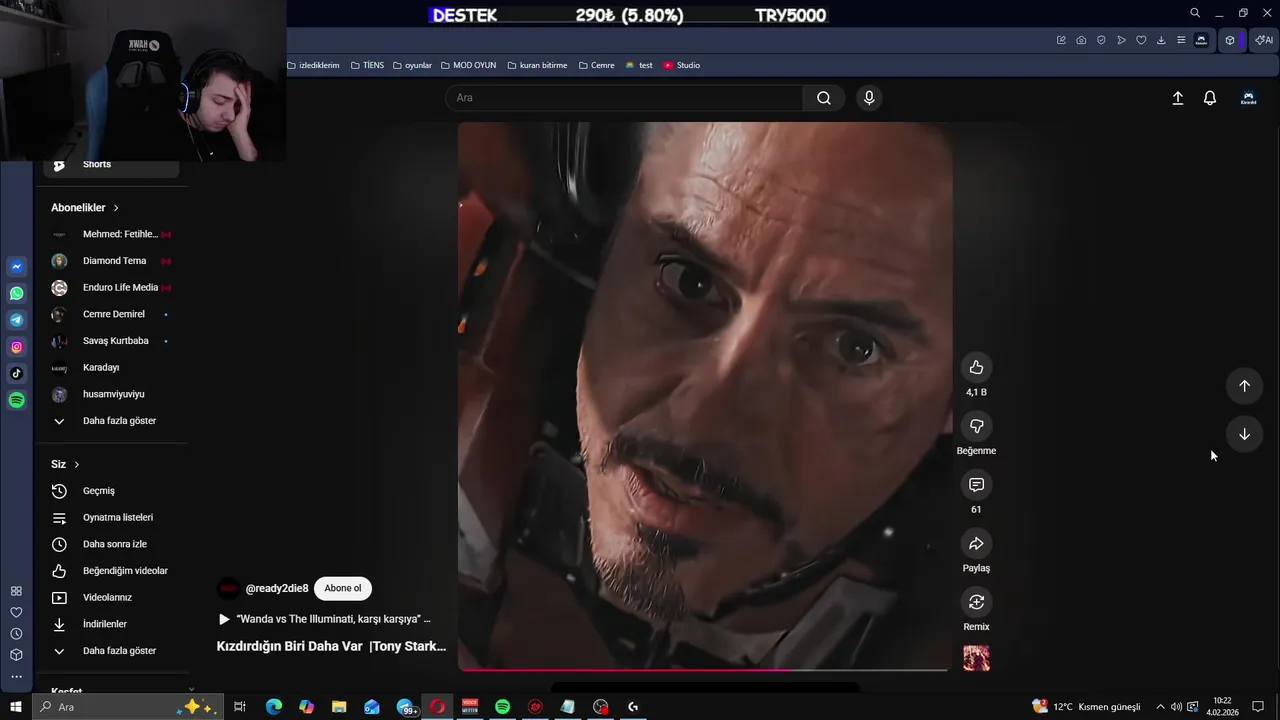Open the Opera downloads toolbar icon
The width and height of the screenshot is (1280, 720).
coord(1161,40)
